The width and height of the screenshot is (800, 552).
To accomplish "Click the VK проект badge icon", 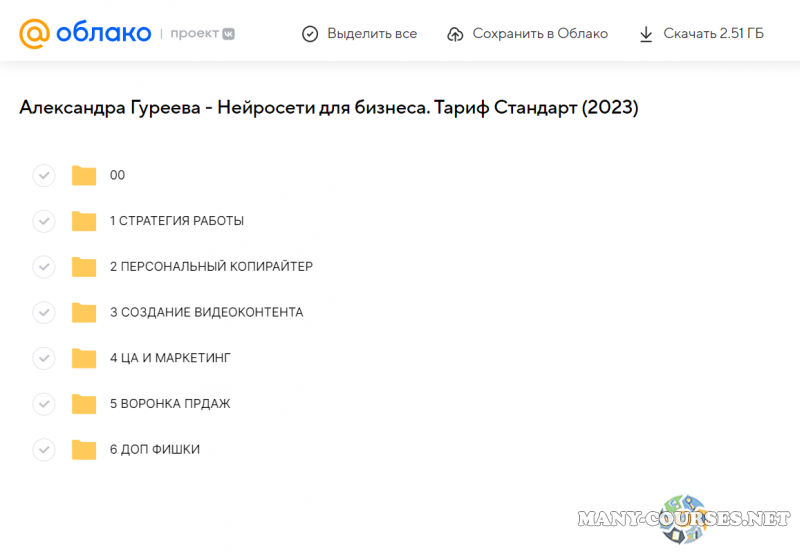I will click(x=229, y=34).
